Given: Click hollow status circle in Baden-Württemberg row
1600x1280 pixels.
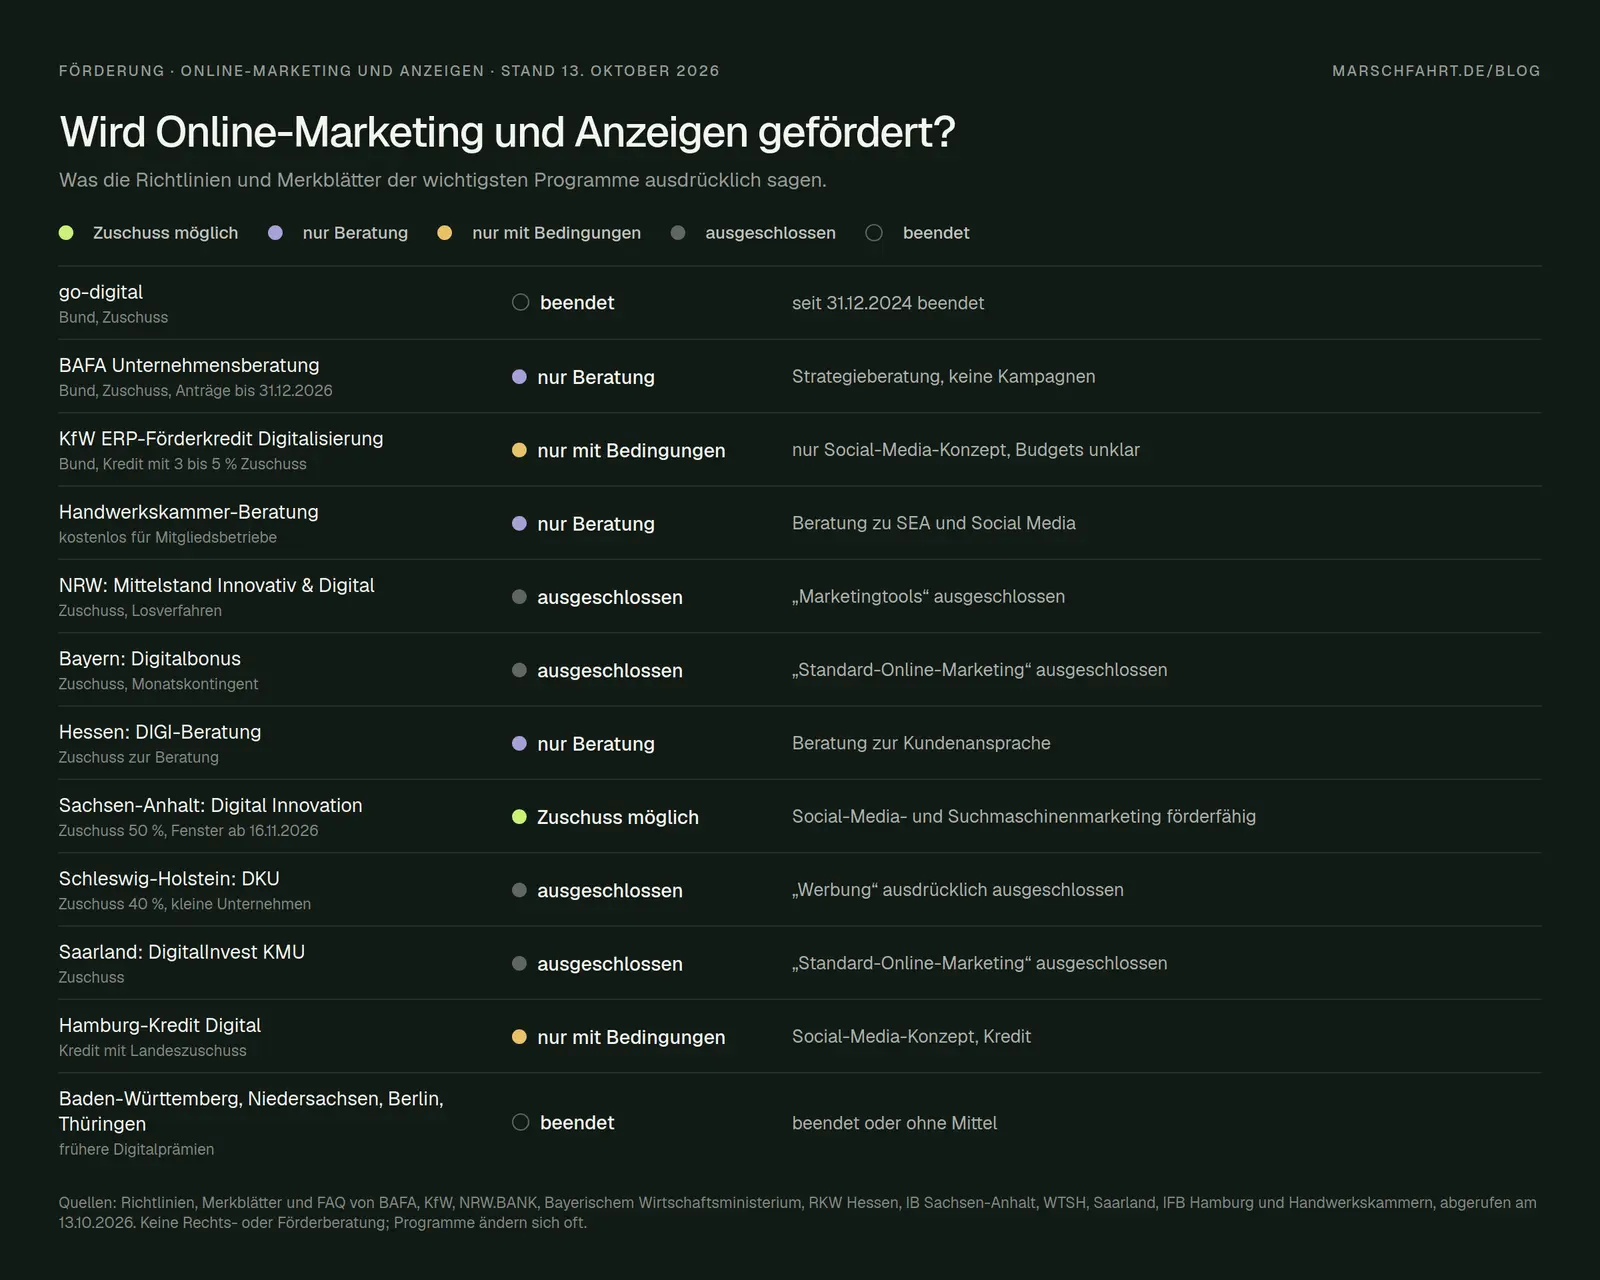Looking at the screenshot, I should (520, 1122).
